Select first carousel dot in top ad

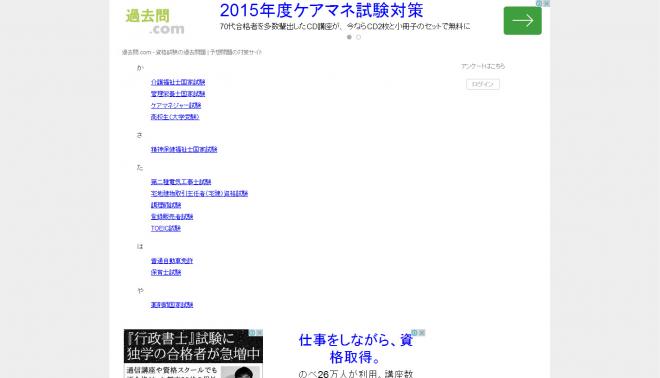(349, 37)
